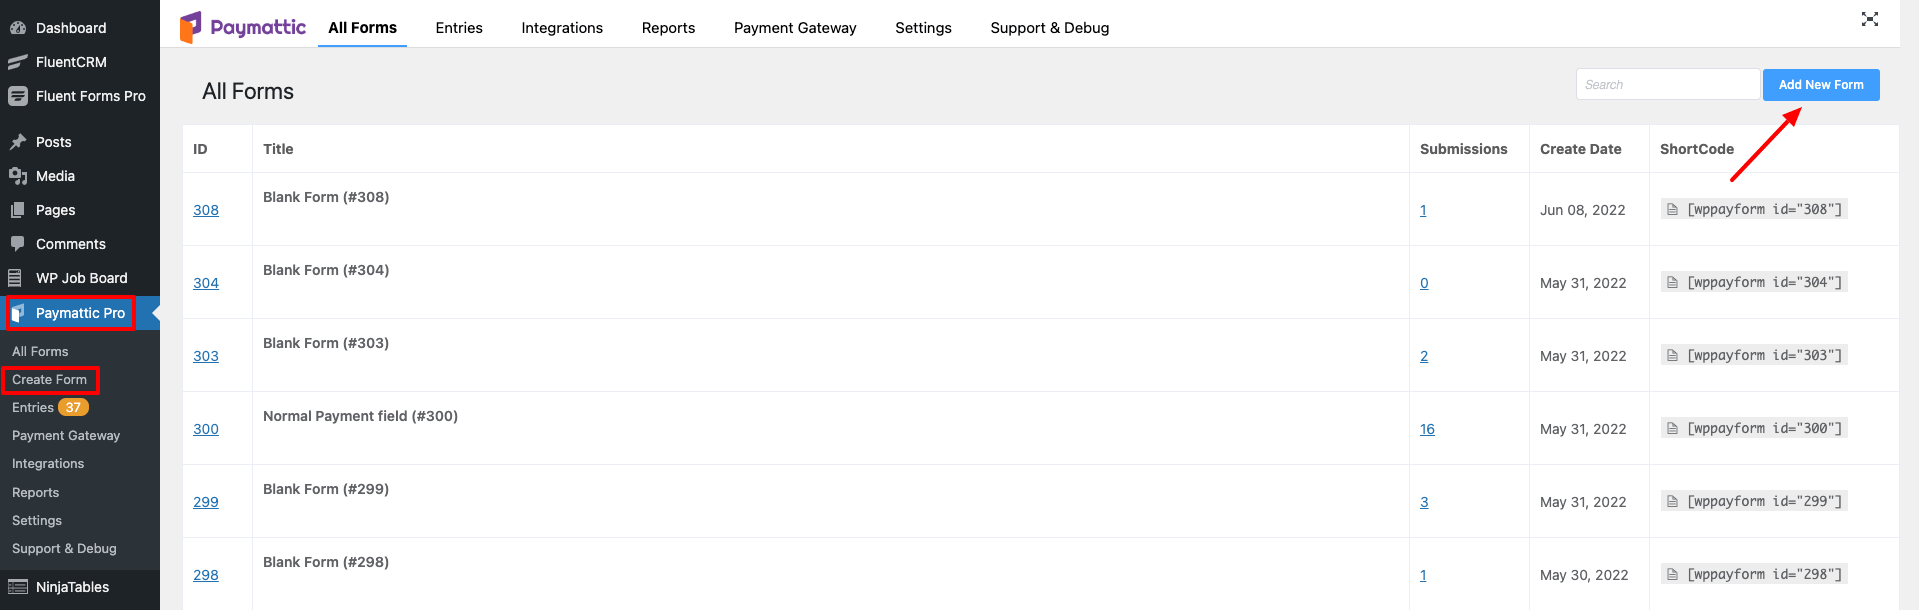Image resolution: width=1919 pixels, height=610 pixels.
Task: Click the Add New Form button
Action: tap(1821, 85)
